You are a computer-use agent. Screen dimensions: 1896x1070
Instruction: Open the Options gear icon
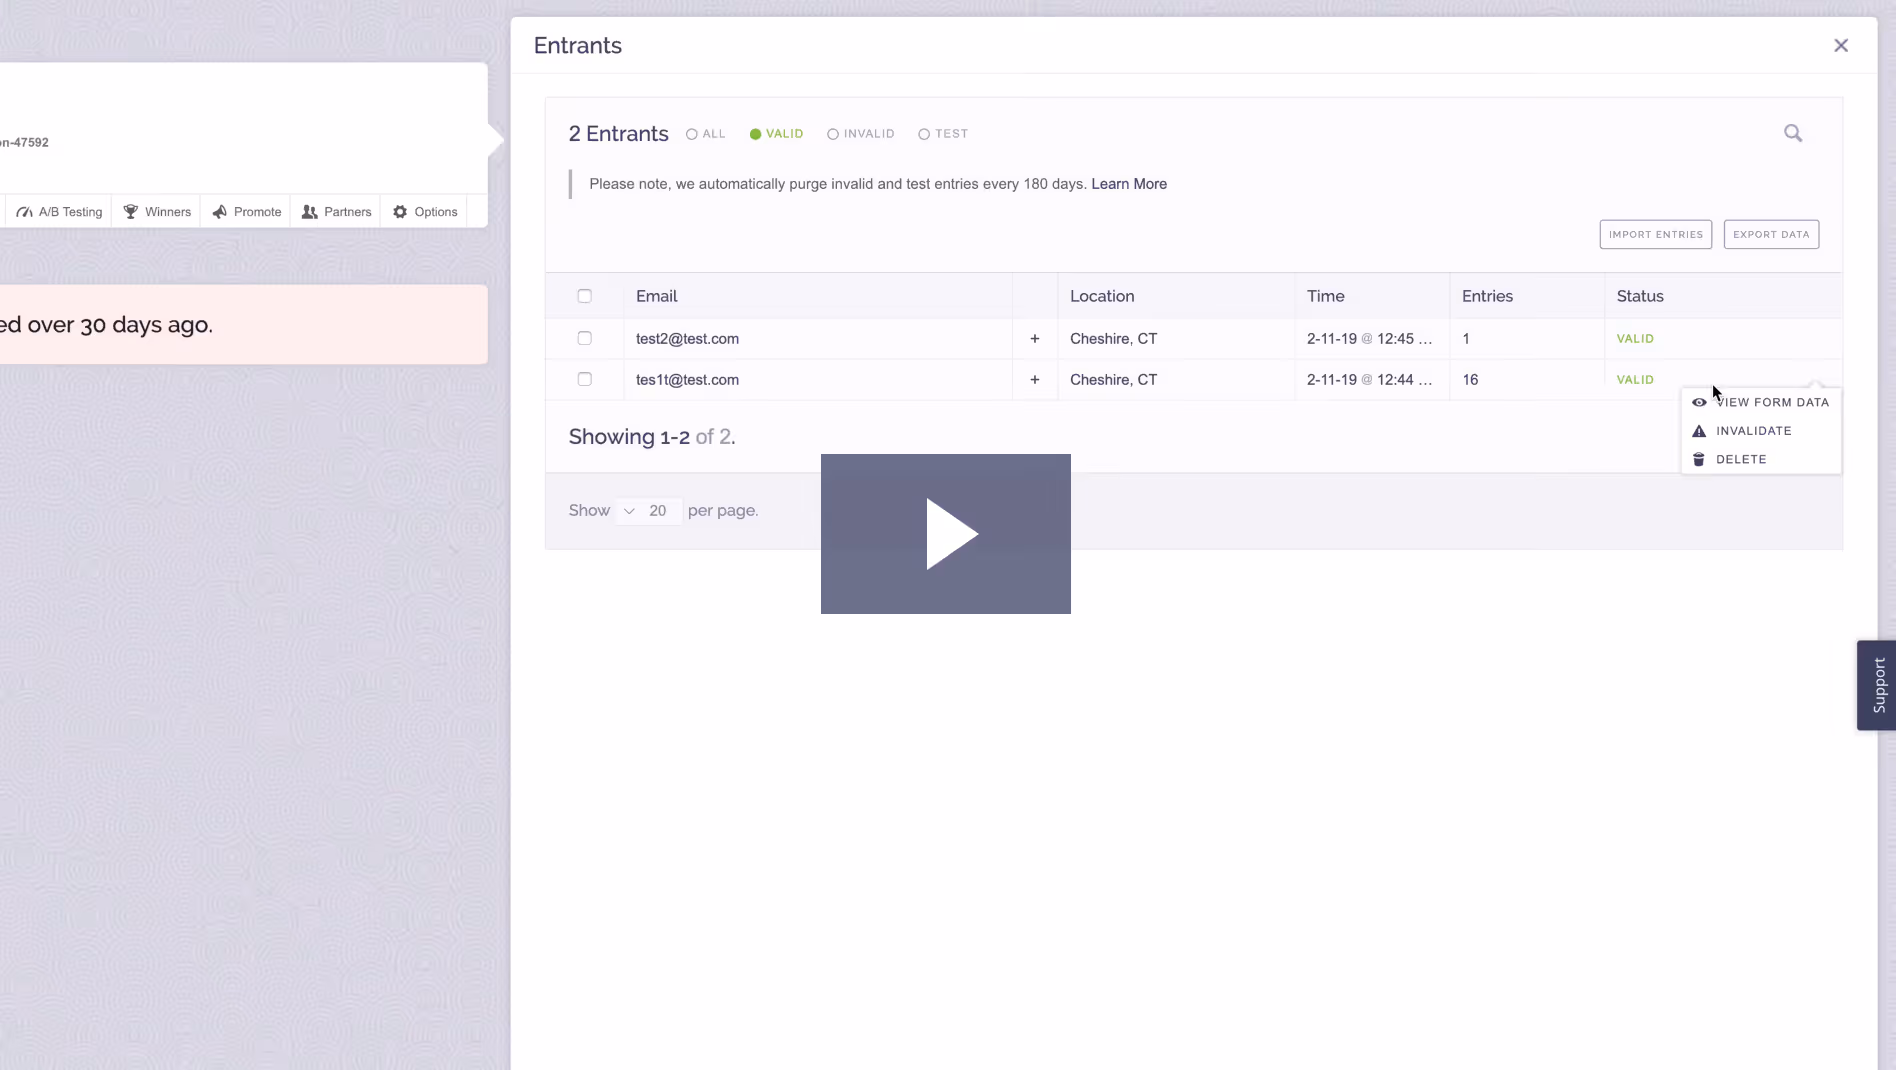(400, 211)
